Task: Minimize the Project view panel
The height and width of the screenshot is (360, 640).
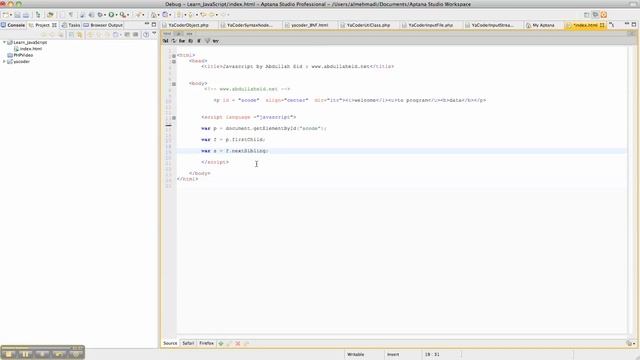Action: point(147,24)
